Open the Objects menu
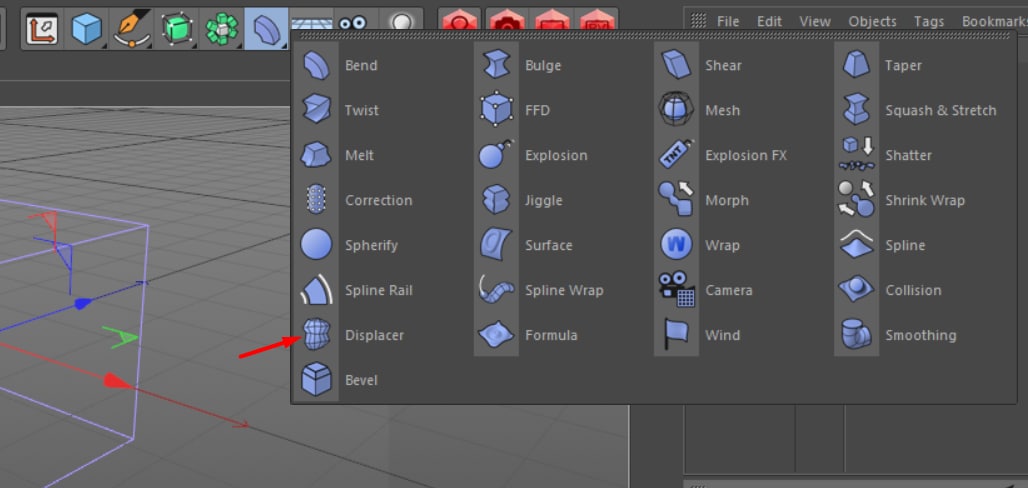Viewport: 1028px width, 488px height. (x=872, y=21)
